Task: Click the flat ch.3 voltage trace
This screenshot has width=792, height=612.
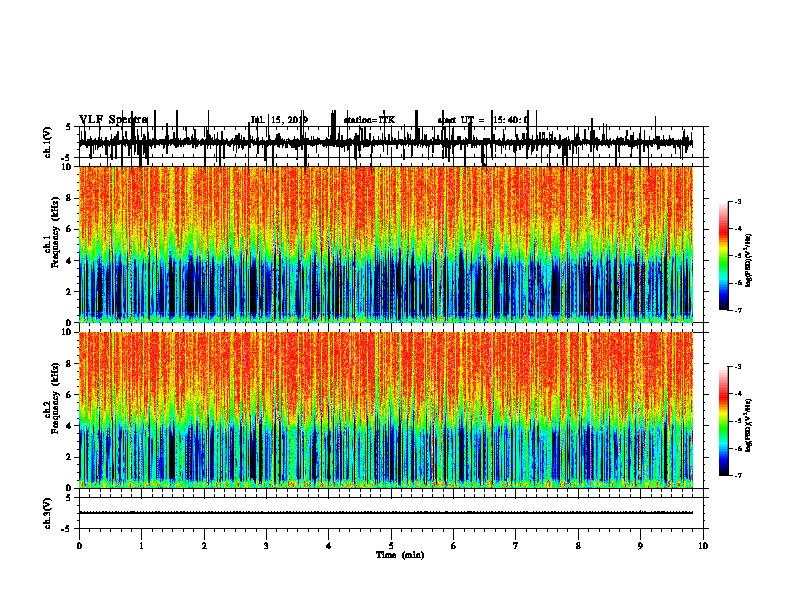Action: click(x=386, y=513)
